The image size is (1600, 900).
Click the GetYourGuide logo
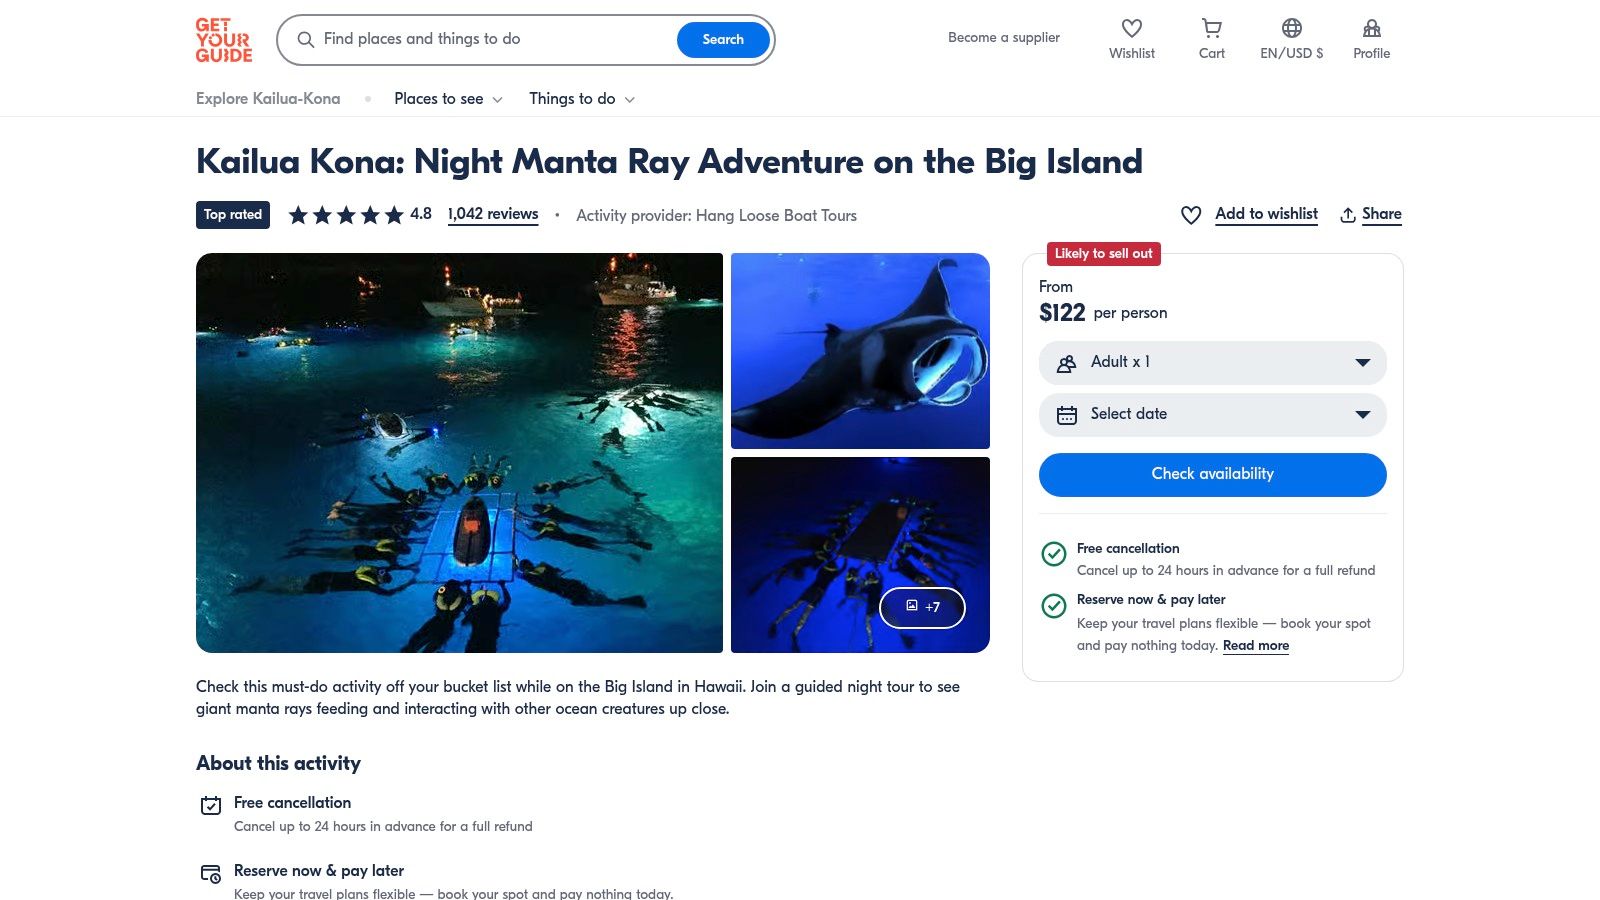pyautogui.click(x=224, y=40)
